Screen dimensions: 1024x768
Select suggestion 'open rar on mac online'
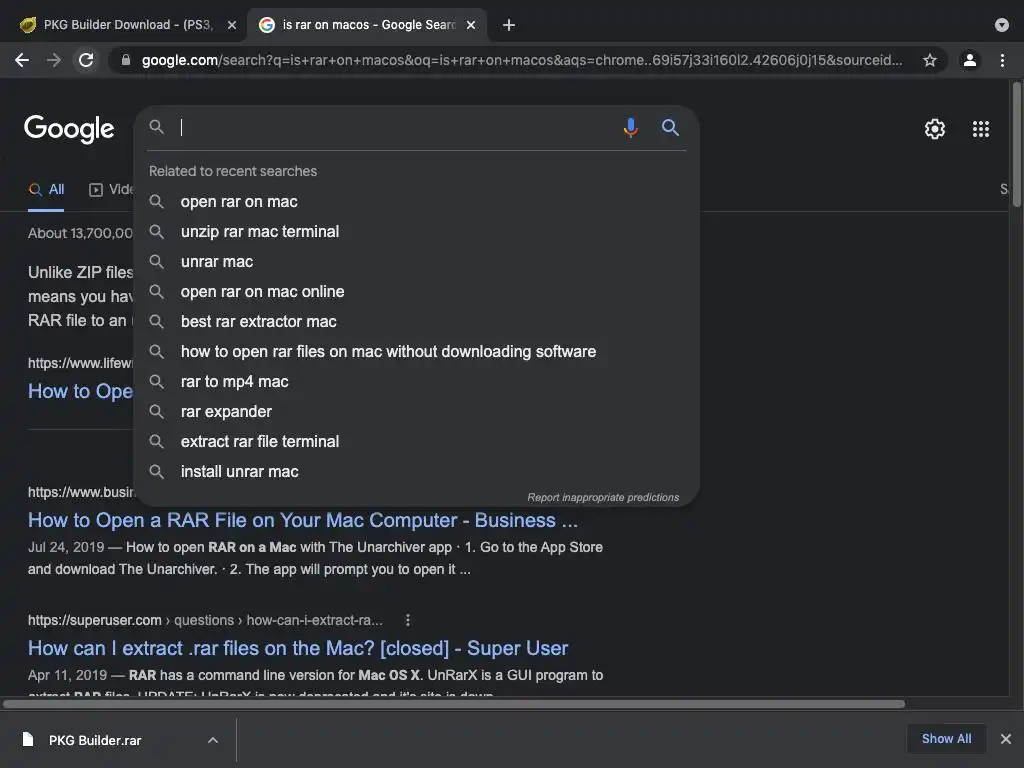tap(417, 292)
